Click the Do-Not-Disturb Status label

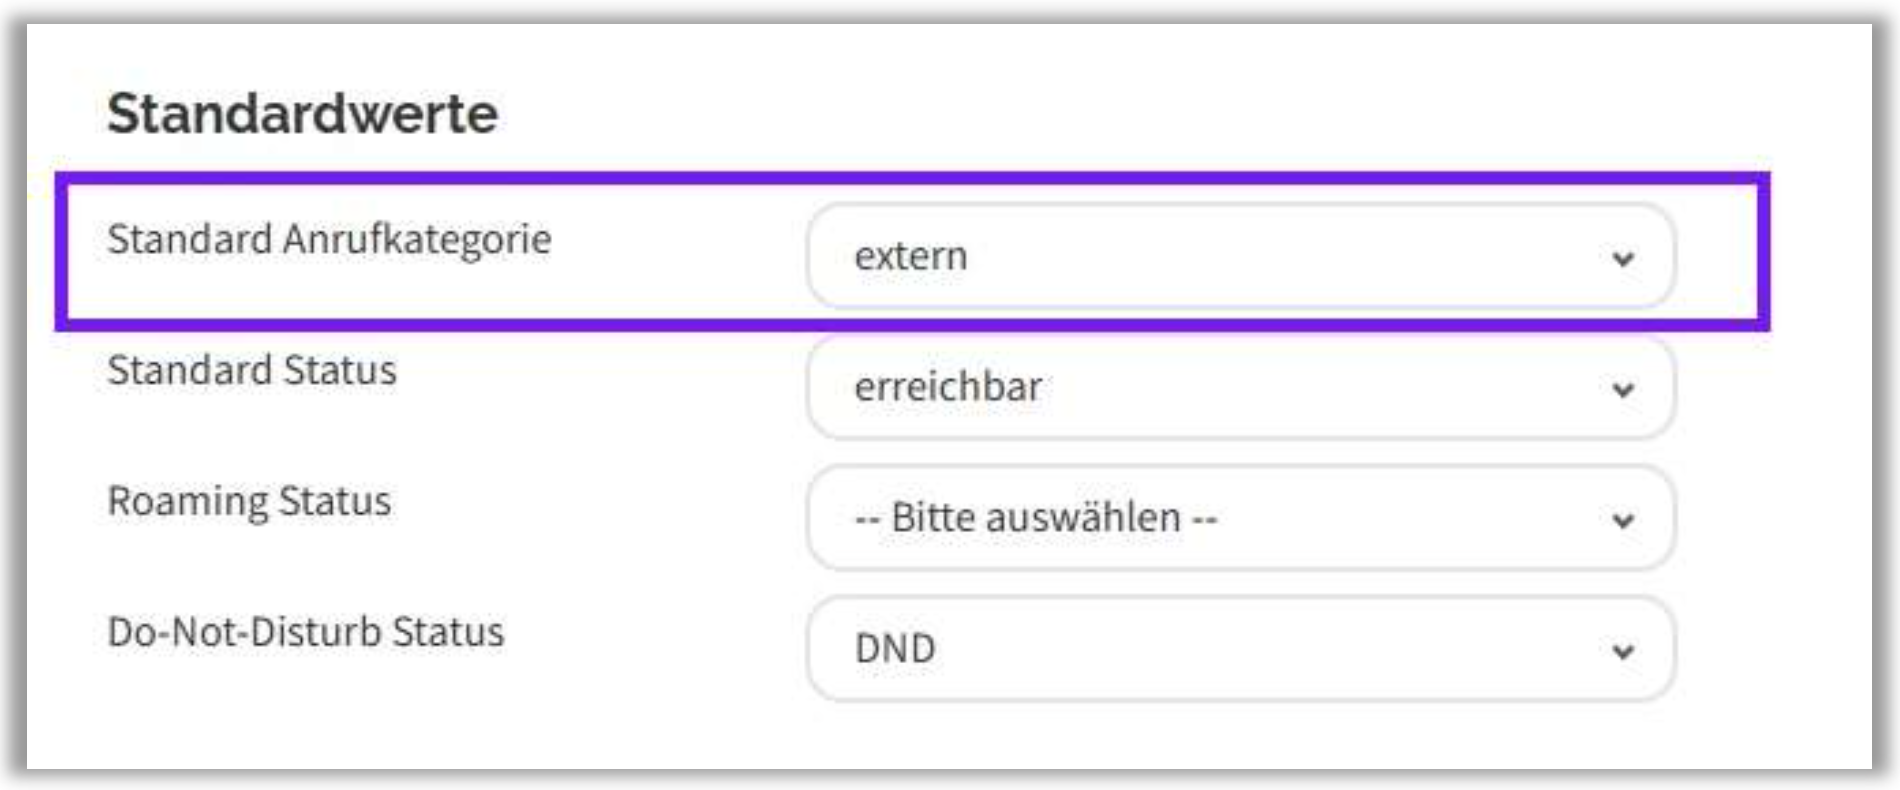[305, 633]
